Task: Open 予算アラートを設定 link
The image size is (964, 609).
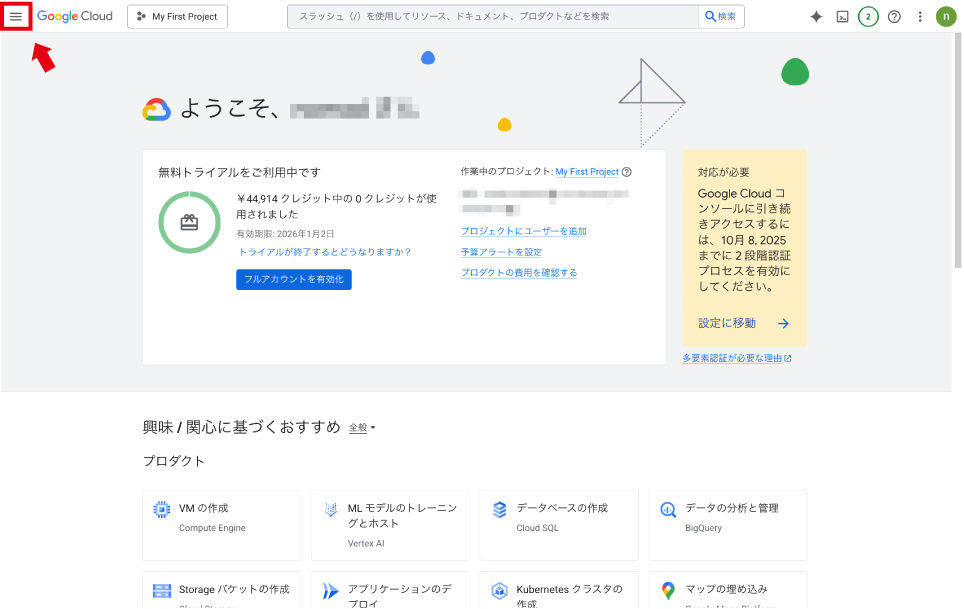Action: pos(501,252)
